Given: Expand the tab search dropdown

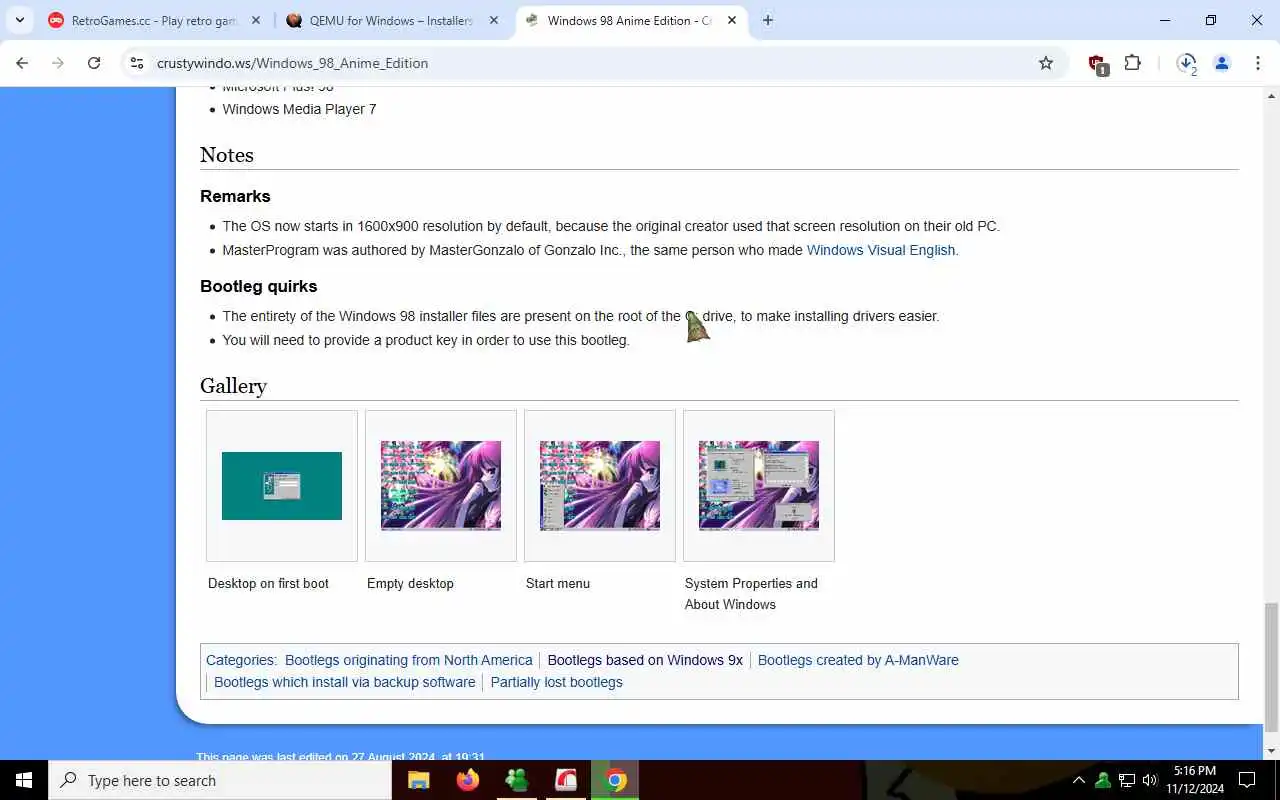Looking at the screenshot, I should 20,20.
